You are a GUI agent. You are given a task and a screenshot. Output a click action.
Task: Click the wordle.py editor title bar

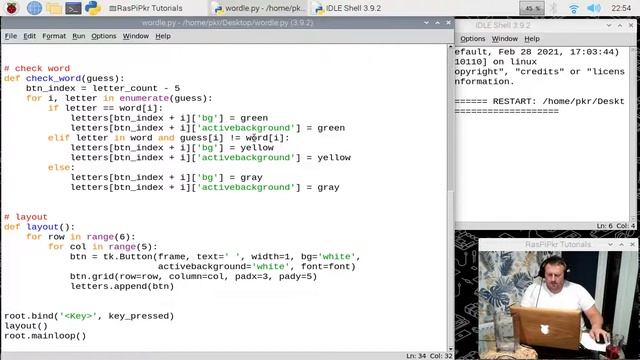(227, 23)
